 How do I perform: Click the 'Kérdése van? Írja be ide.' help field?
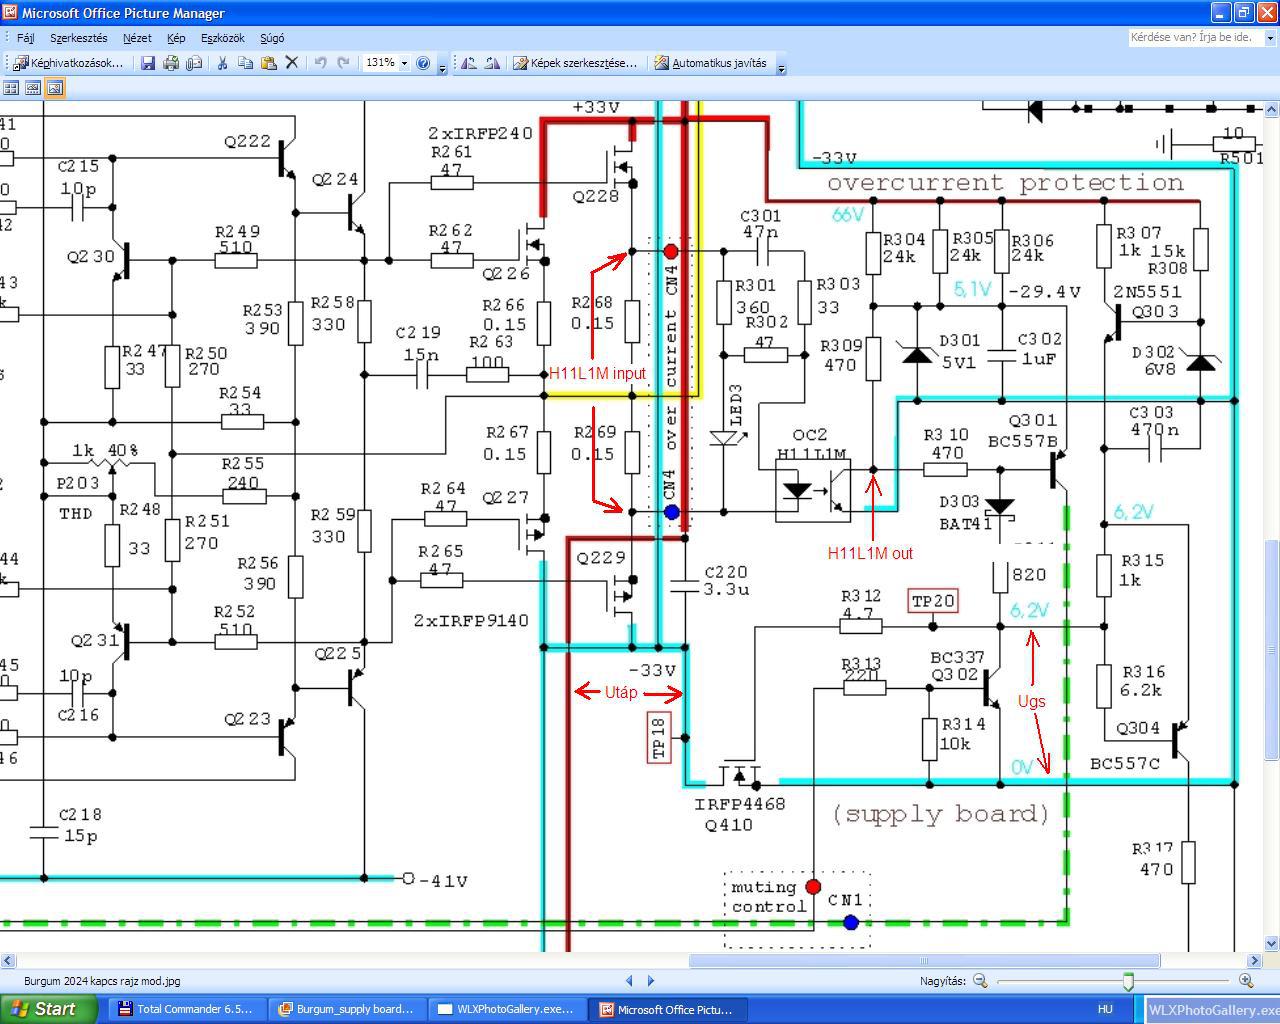point(1195,37)
